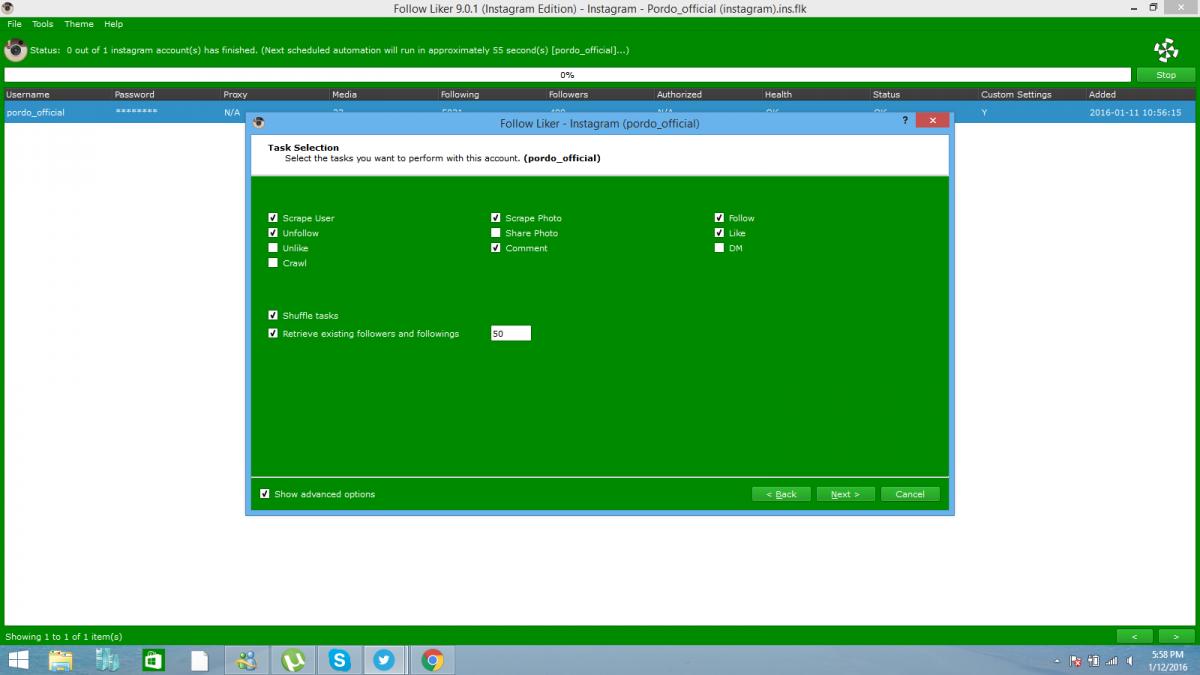The width and height of the screenshot is (1200, 675).
Task: Click the blank document icon on taskbar
Action: [200, 660]
